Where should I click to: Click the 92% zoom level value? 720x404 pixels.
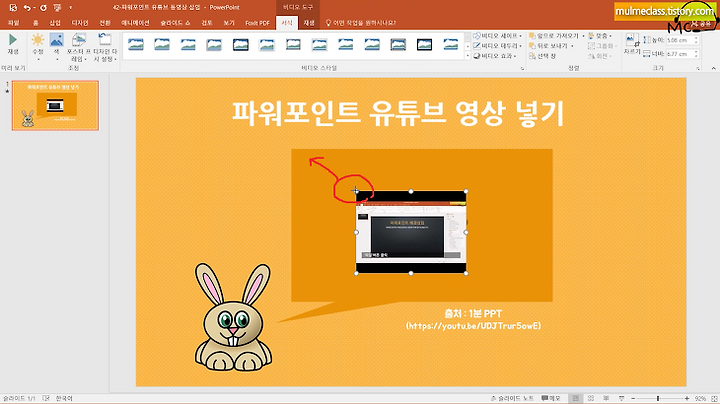click(700, 398)
